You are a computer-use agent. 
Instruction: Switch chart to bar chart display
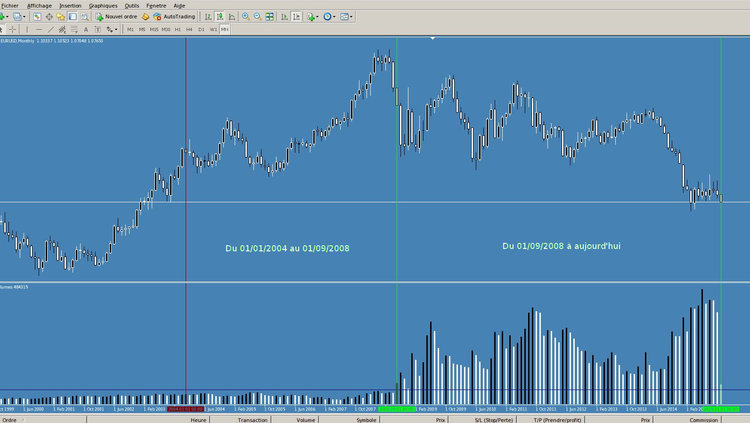point(207,17)
